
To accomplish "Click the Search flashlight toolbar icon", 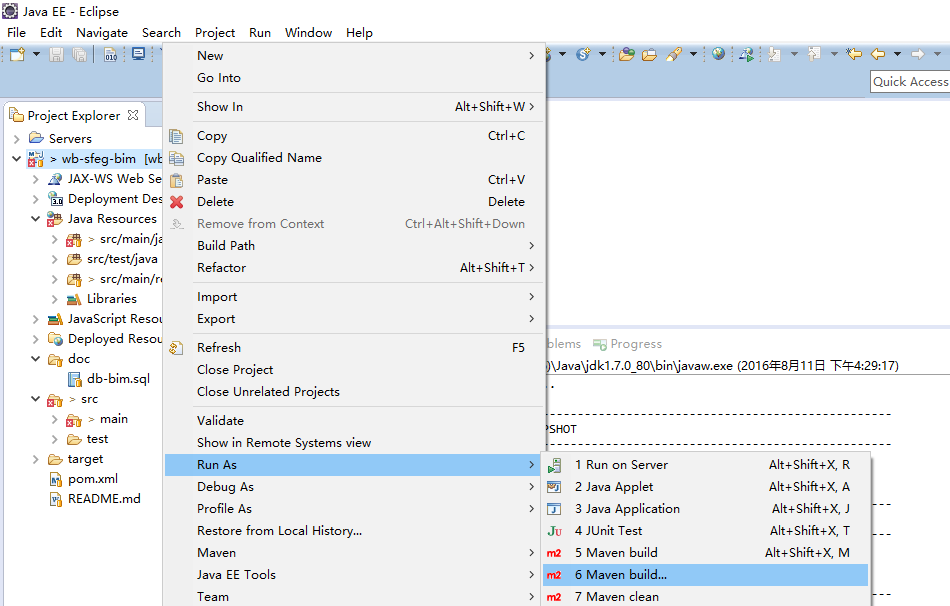I will point(674,54).
